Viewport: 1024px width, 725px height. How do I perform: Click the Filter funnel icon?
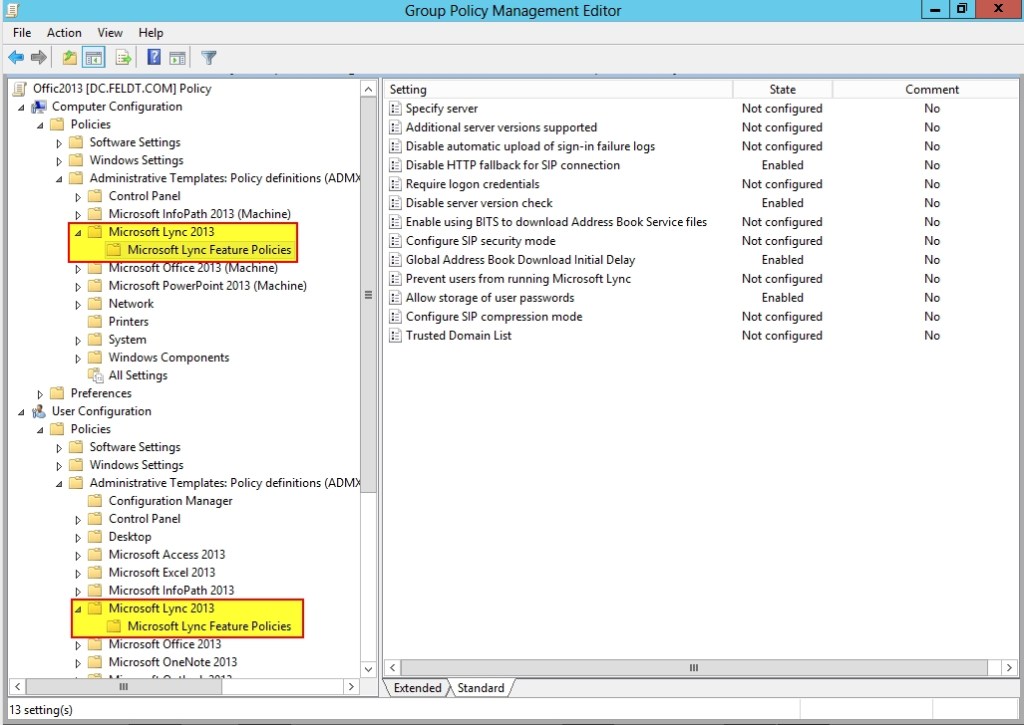(209, 58)
